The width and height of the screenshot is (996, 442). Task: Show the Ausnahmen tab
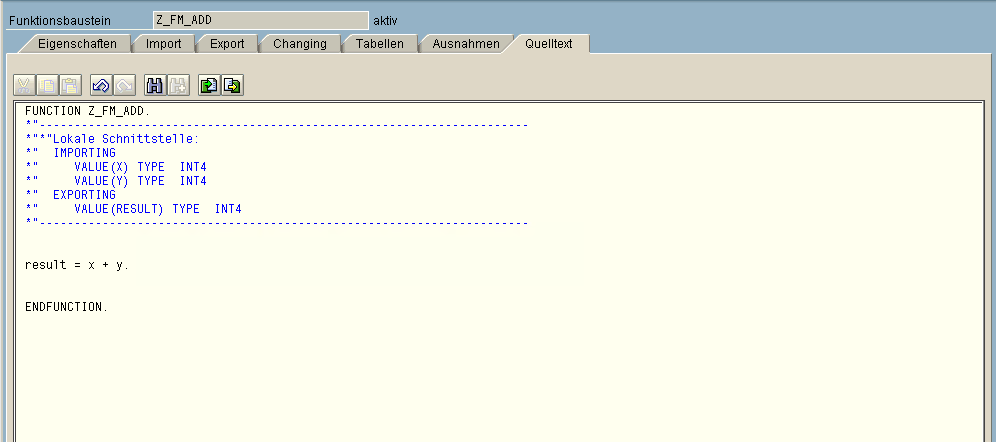[x=465, y=44]
